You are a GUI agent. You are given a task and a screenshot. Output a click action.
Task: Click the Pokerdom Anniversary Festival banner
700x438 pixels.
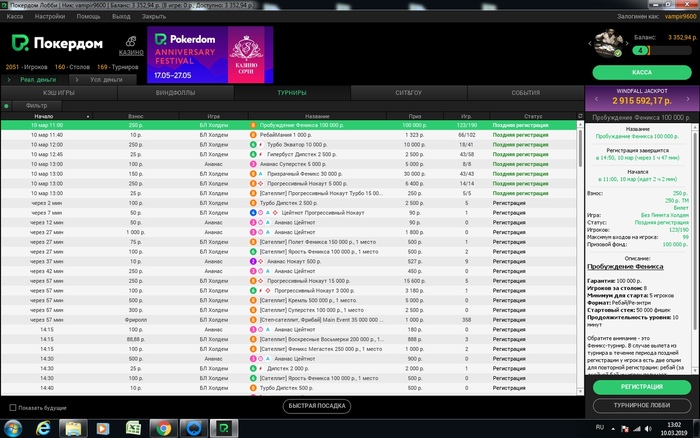(210, 54)
